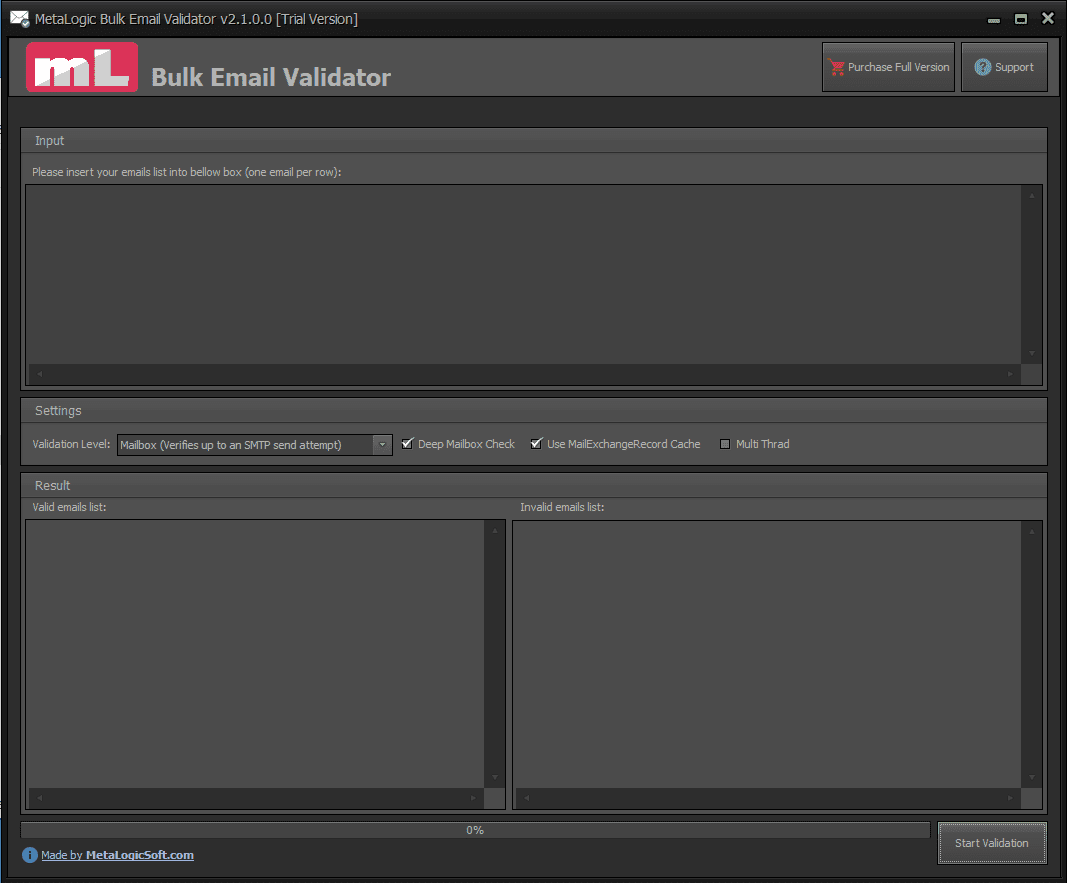Open Purchase Full Version
Viewport: 1067px width, 883px height.
(x=888, y=67)
